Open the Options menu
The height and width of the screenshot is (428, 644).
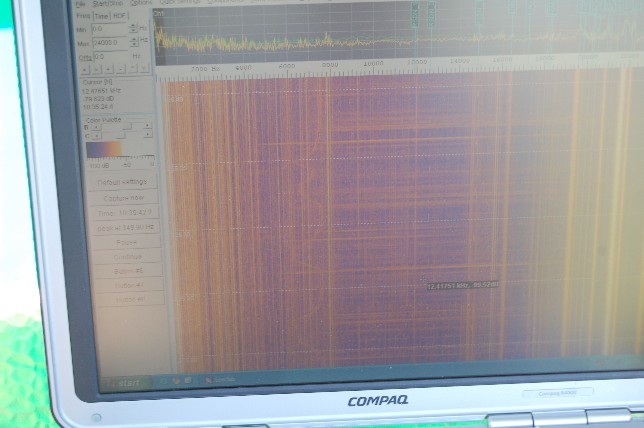pos(140,3)
